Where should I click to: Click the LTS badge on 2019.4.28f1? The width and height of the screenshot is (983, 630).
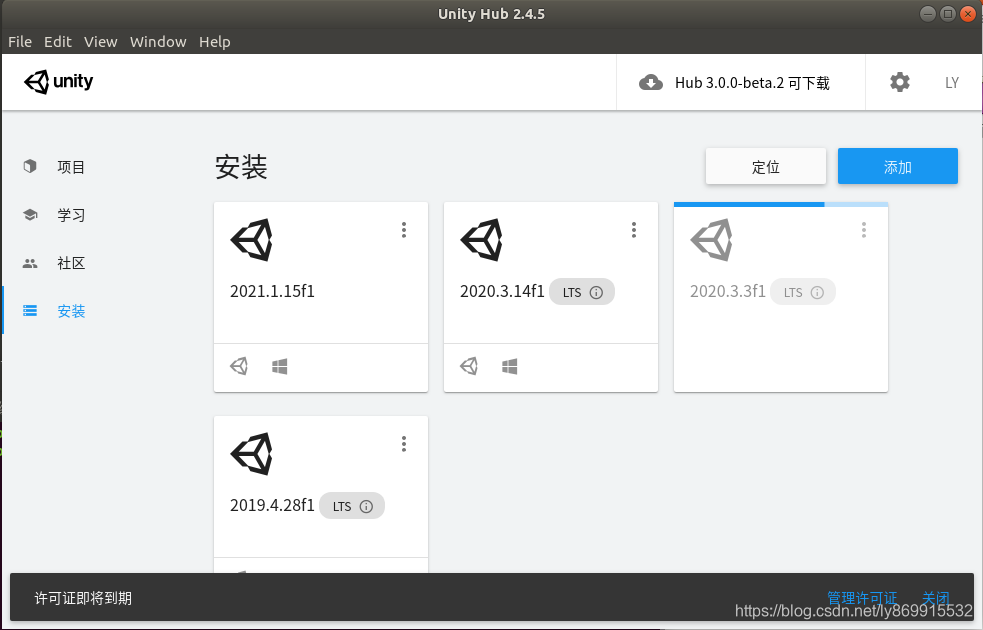pyautogui.click(x=352, y=506)
